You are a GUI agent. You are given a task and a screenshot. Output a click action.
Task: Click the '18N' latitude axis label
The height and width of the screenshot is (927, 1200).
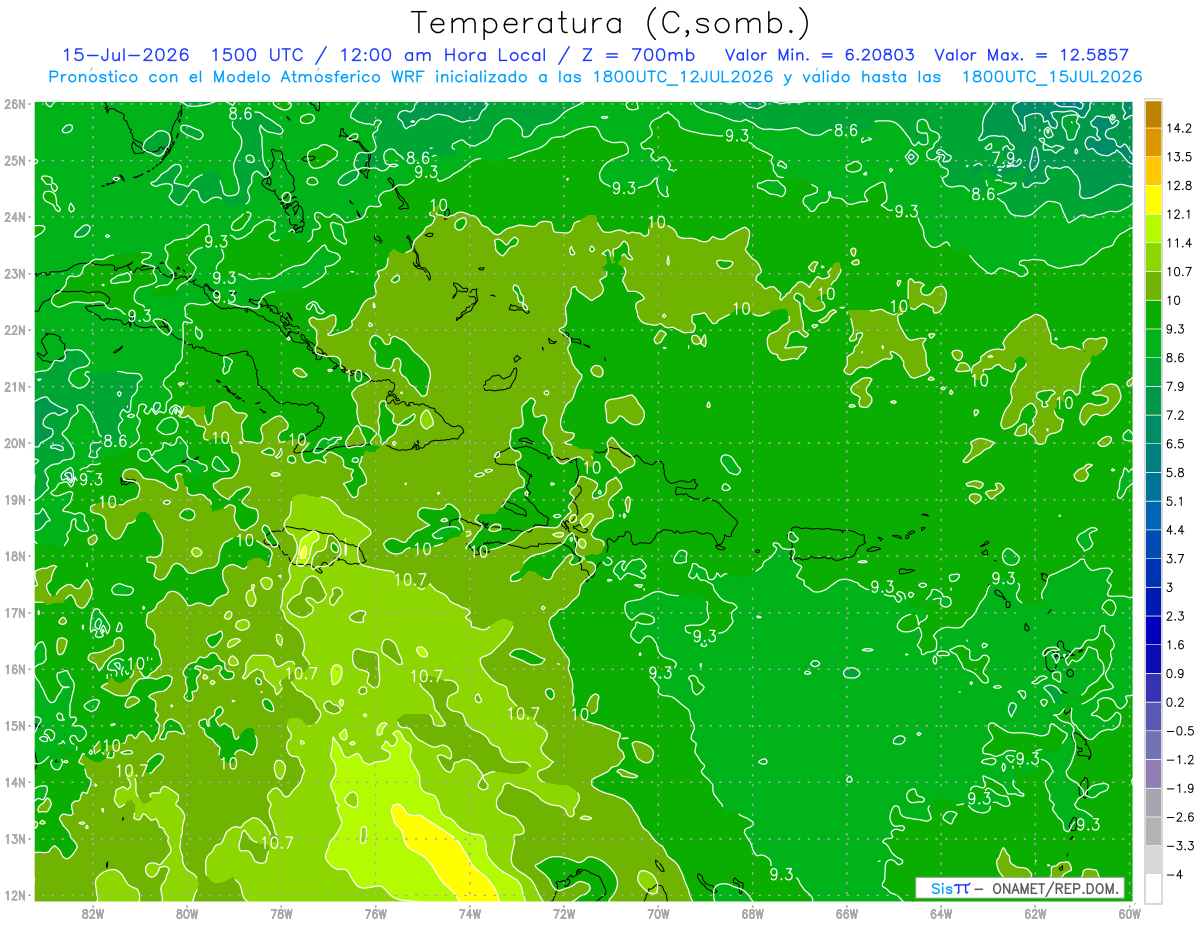[14, 556]
